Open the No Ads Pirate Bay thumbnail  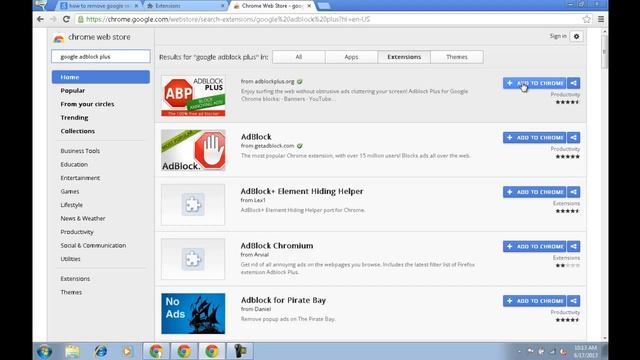(x=193, y=313)
